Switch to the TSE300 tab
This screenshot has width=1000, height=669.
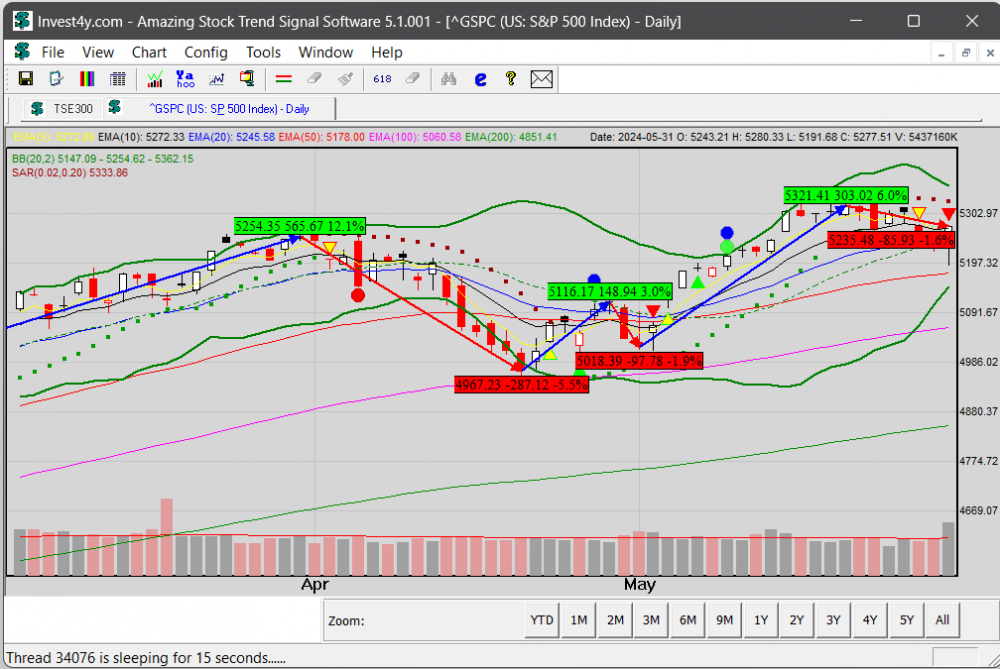point(61,108)
